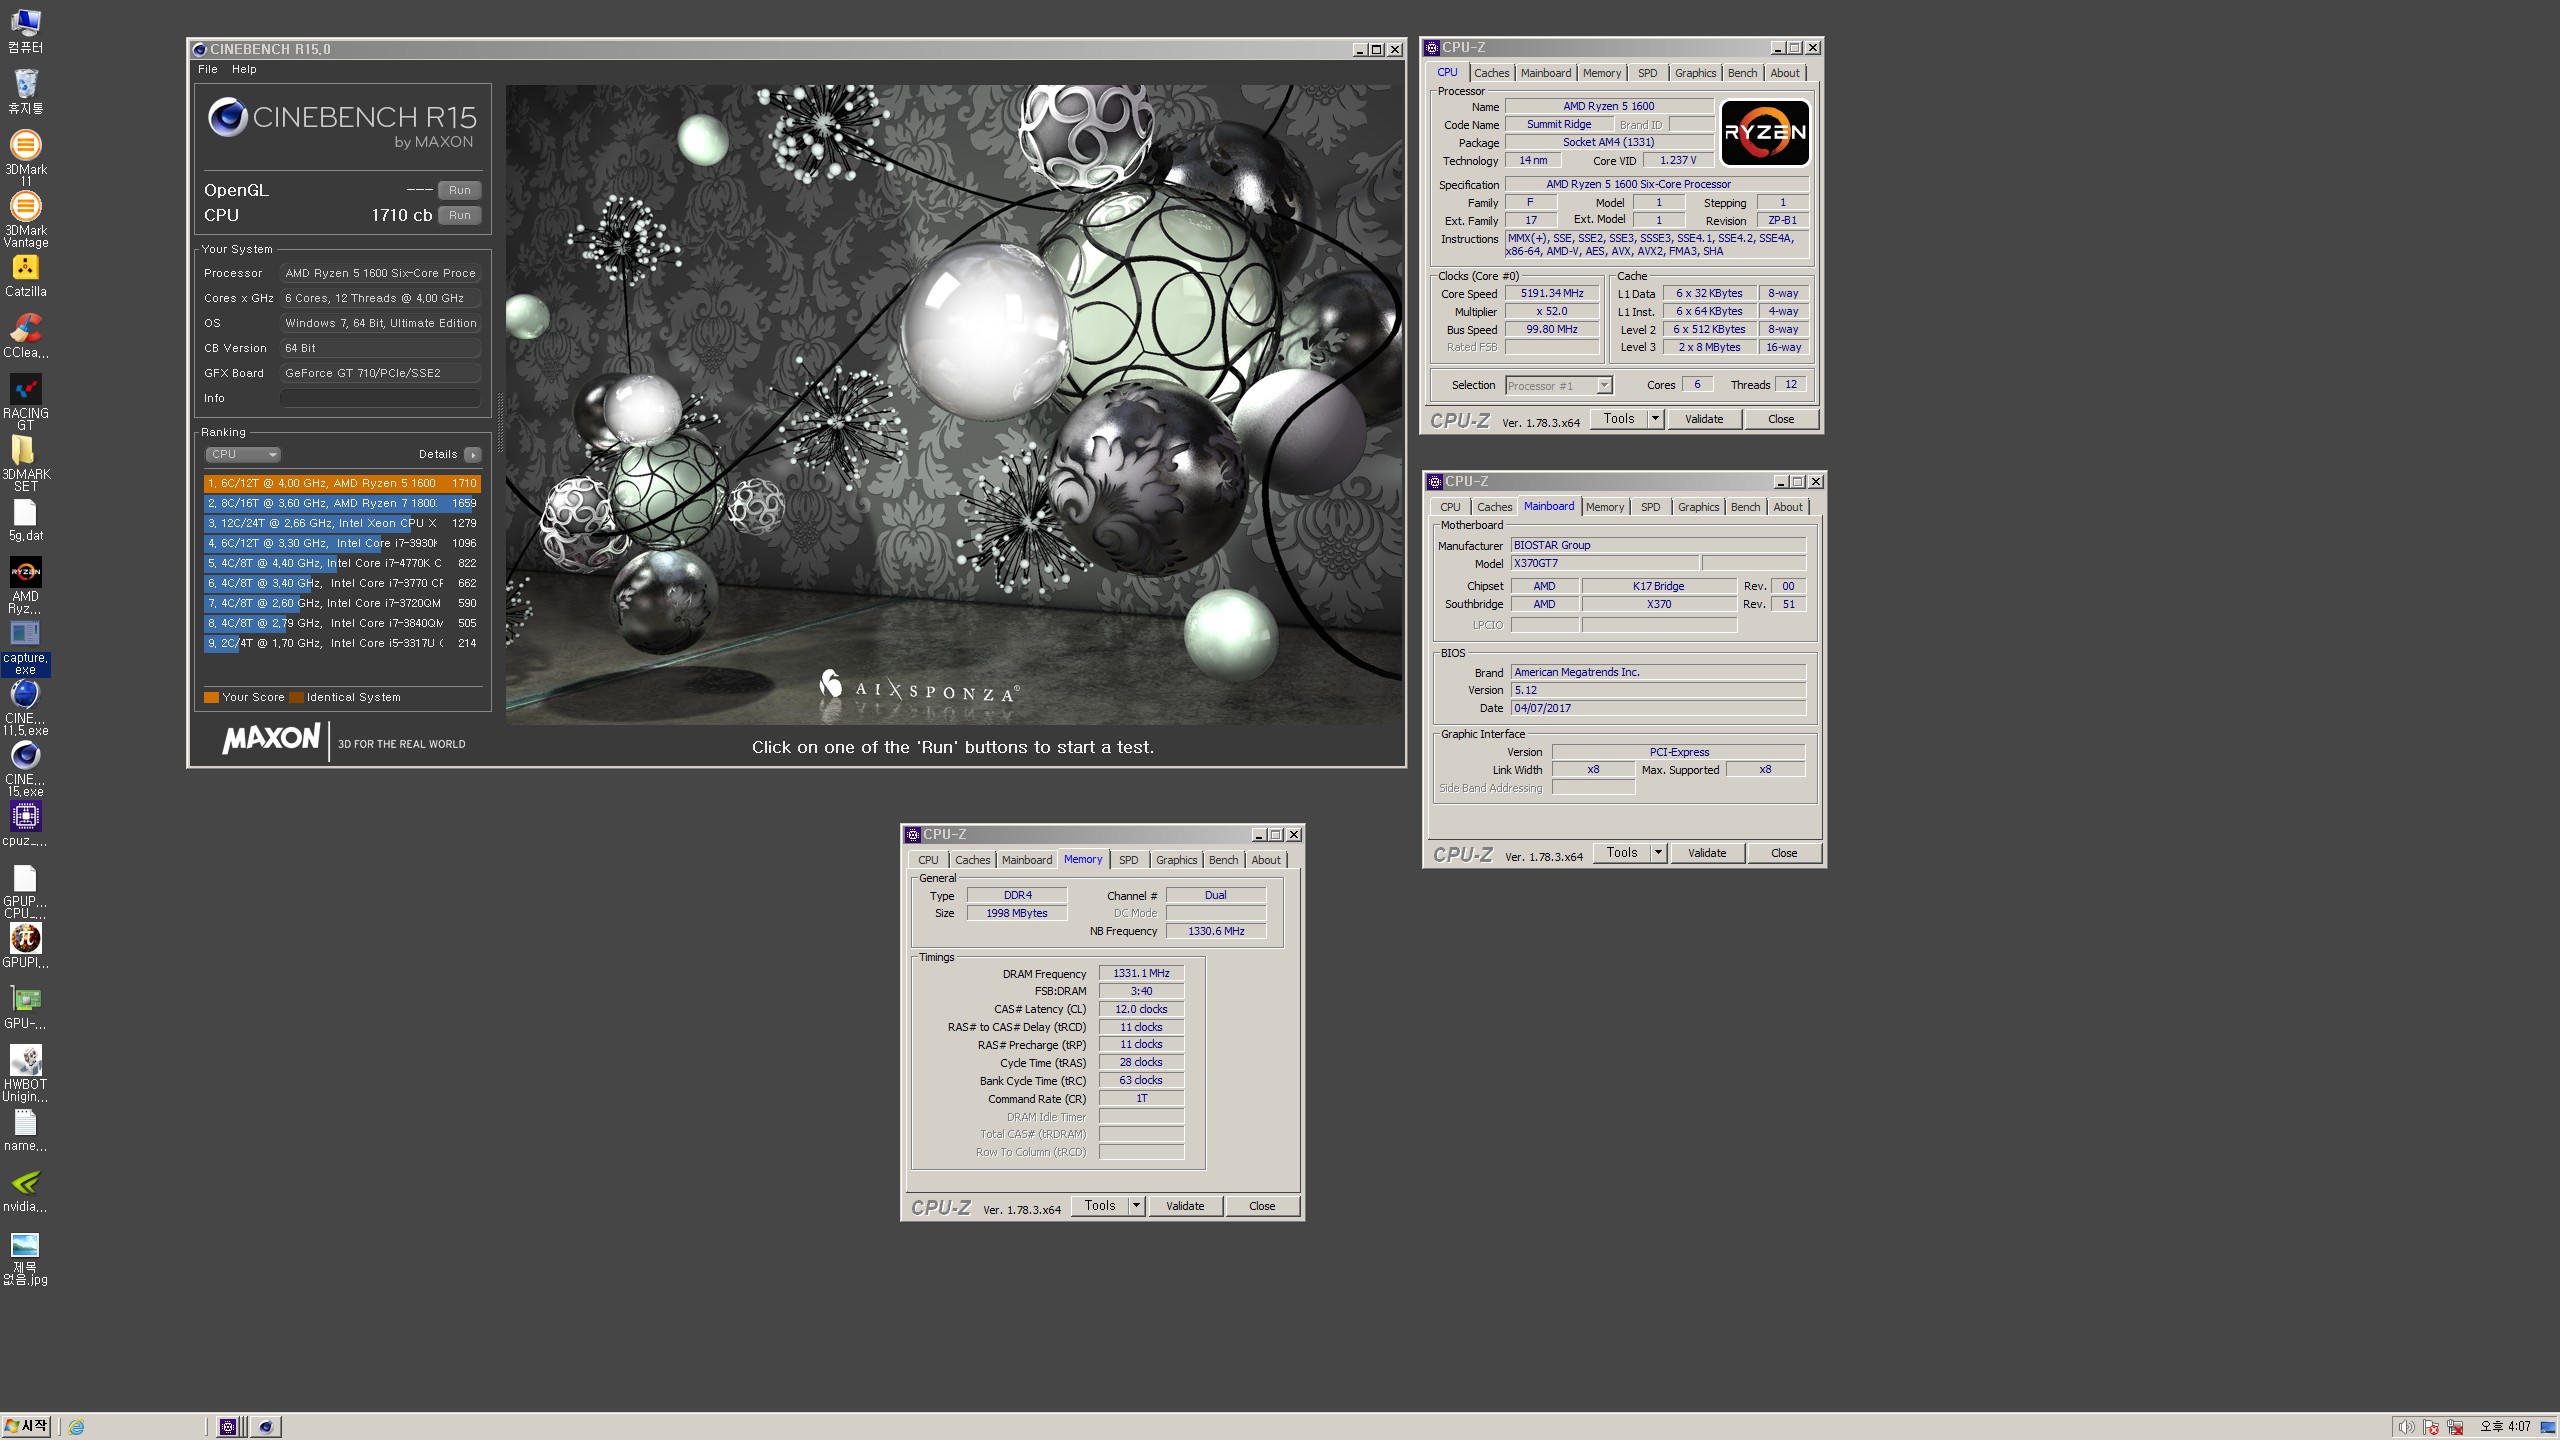Image resolution: width=2560 pixels, height=1440 pixels.
Task: Select the 3DMARK SET folder icon
Action: coord(25,463)
